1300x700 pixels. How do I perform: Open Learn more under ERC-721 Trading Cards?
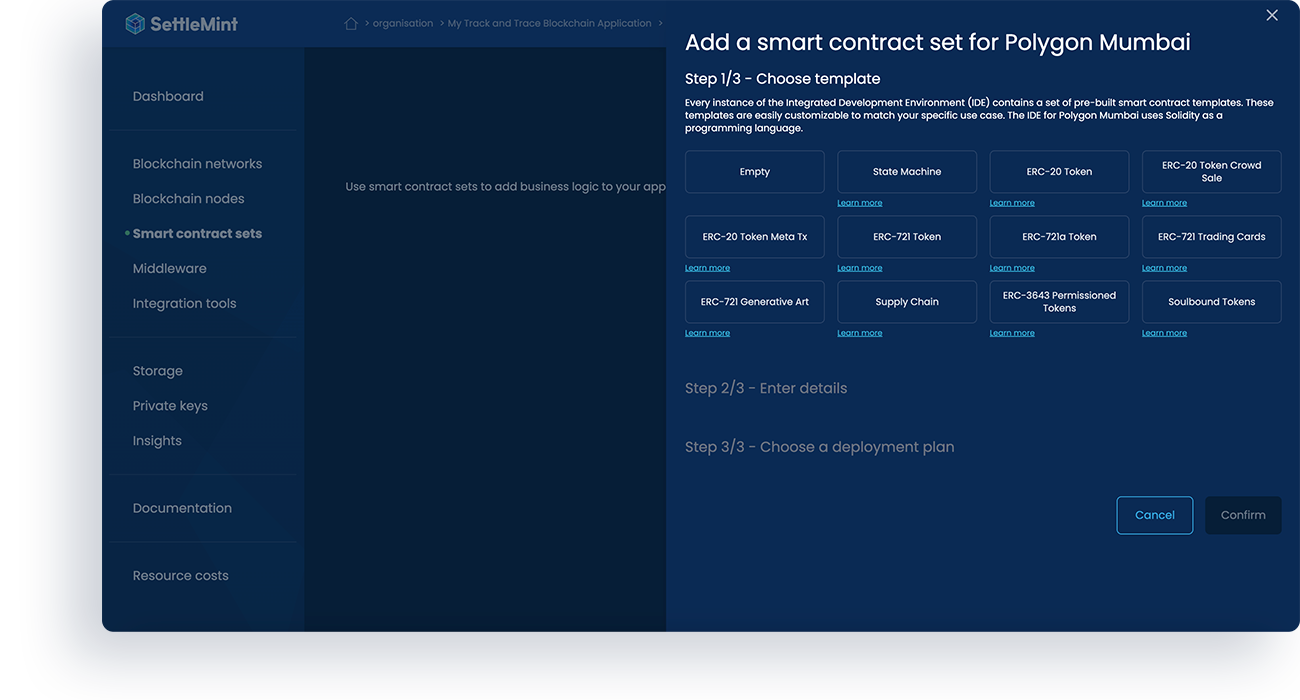click(1164, 267)
